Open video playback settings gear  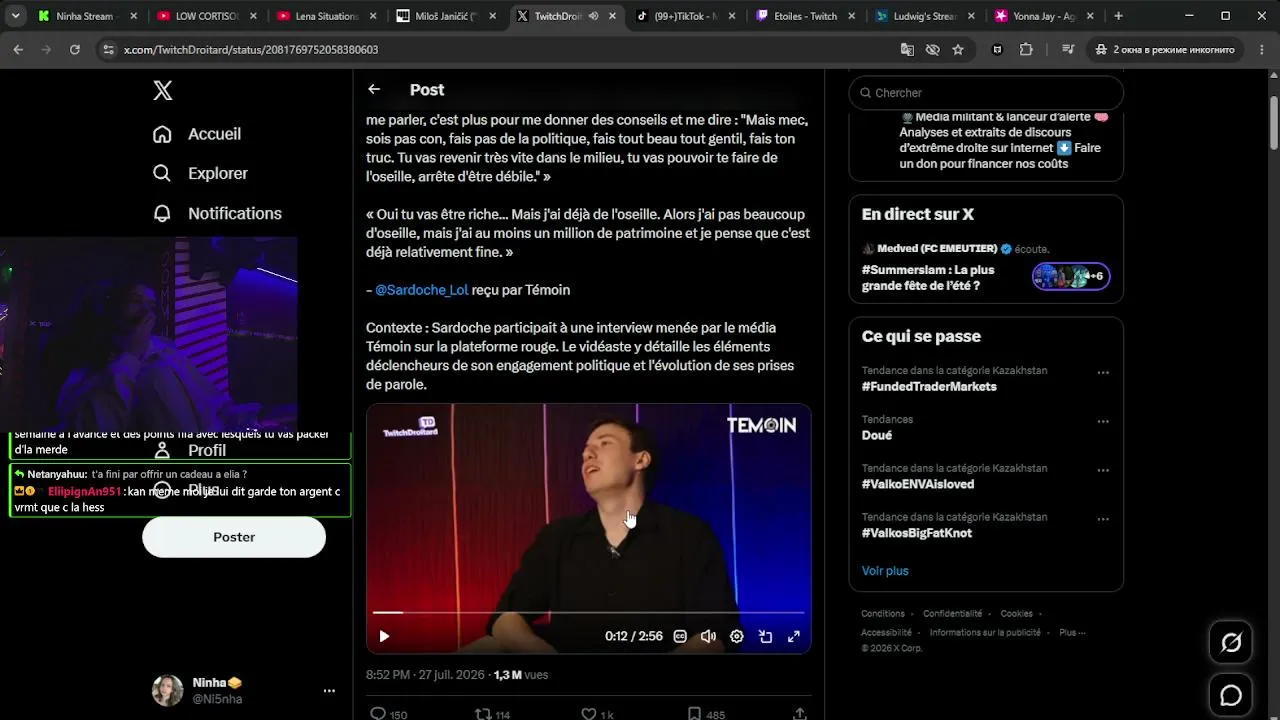[737, 636]
